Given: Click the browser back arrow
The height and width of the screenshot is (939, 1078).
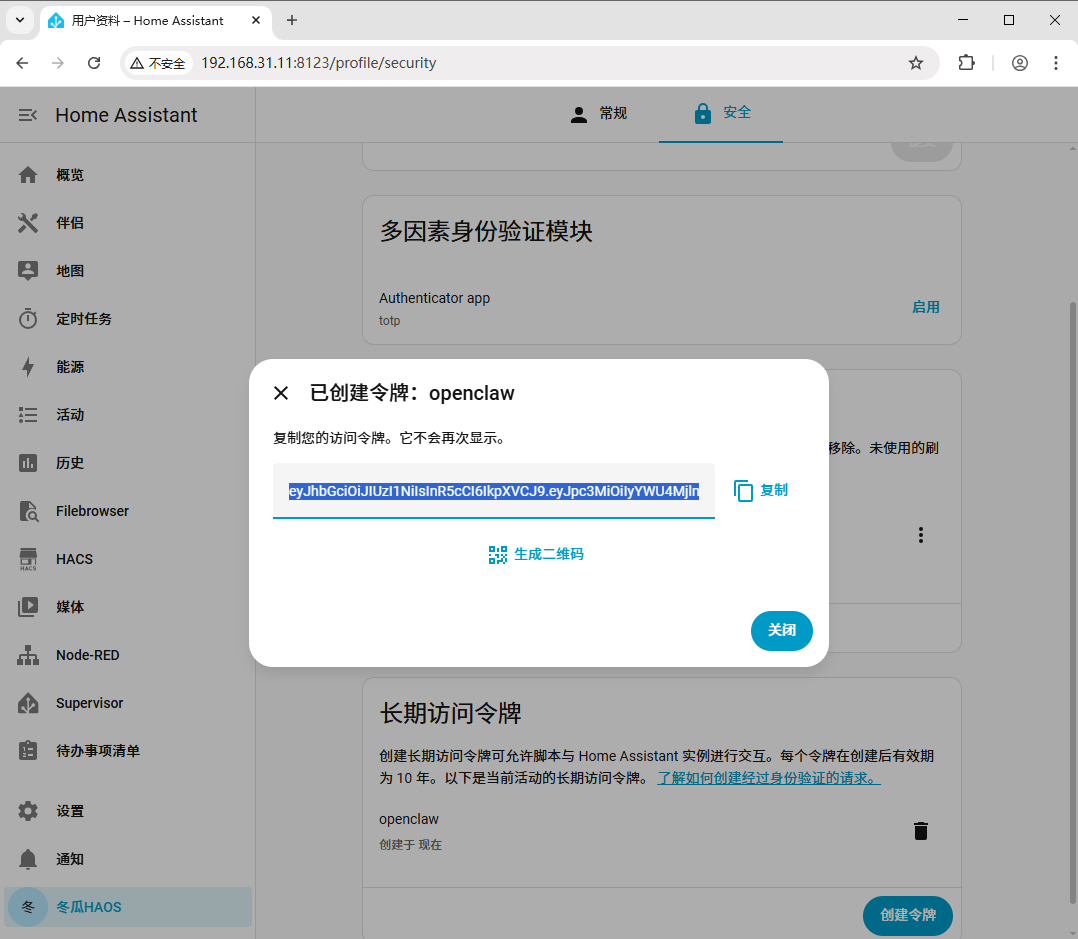Looking at the screenshot, I should (22, 63).
